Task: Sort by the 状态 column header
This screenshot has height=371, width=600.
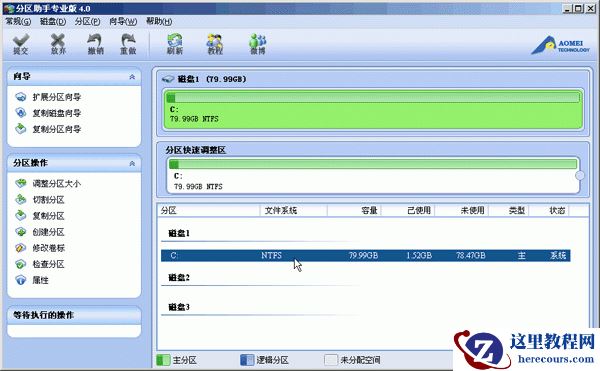Action: point(549,210)
